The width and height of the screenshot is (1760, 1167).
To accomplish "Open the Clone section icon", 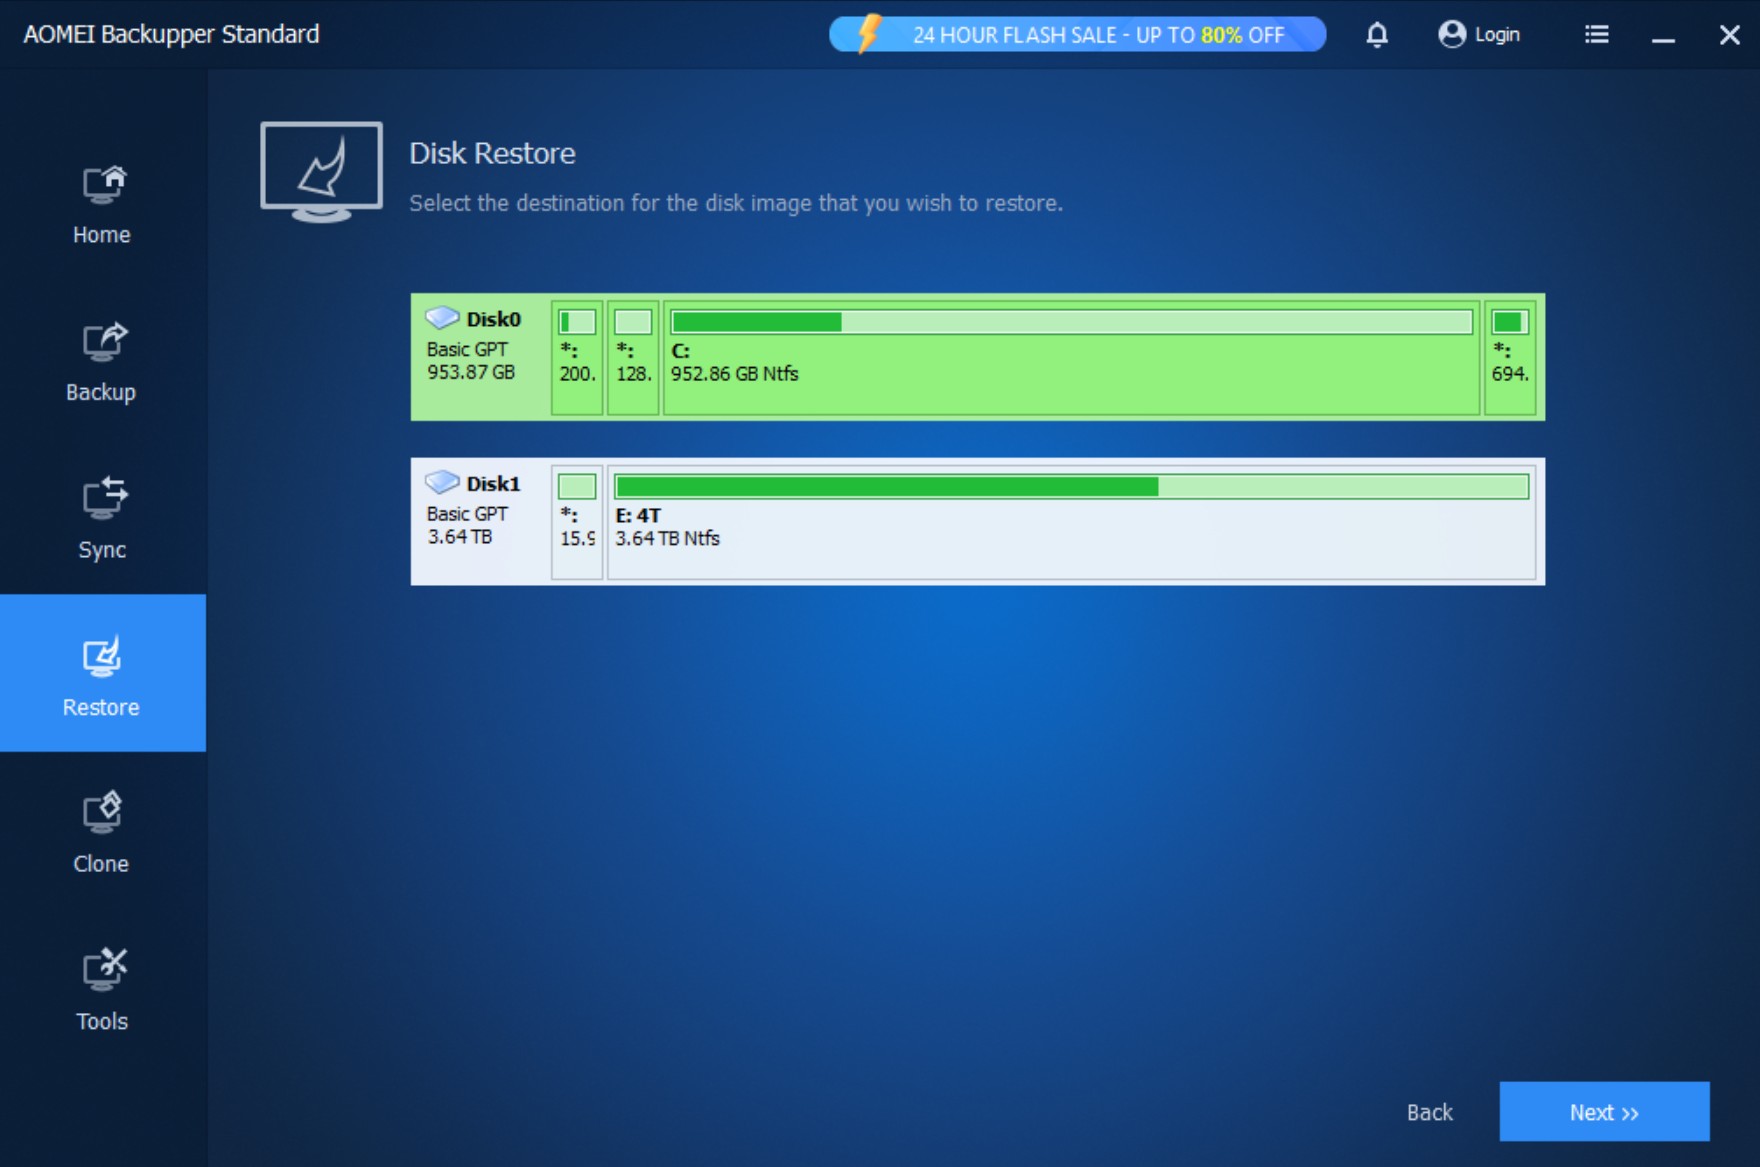I will [102, 812].
